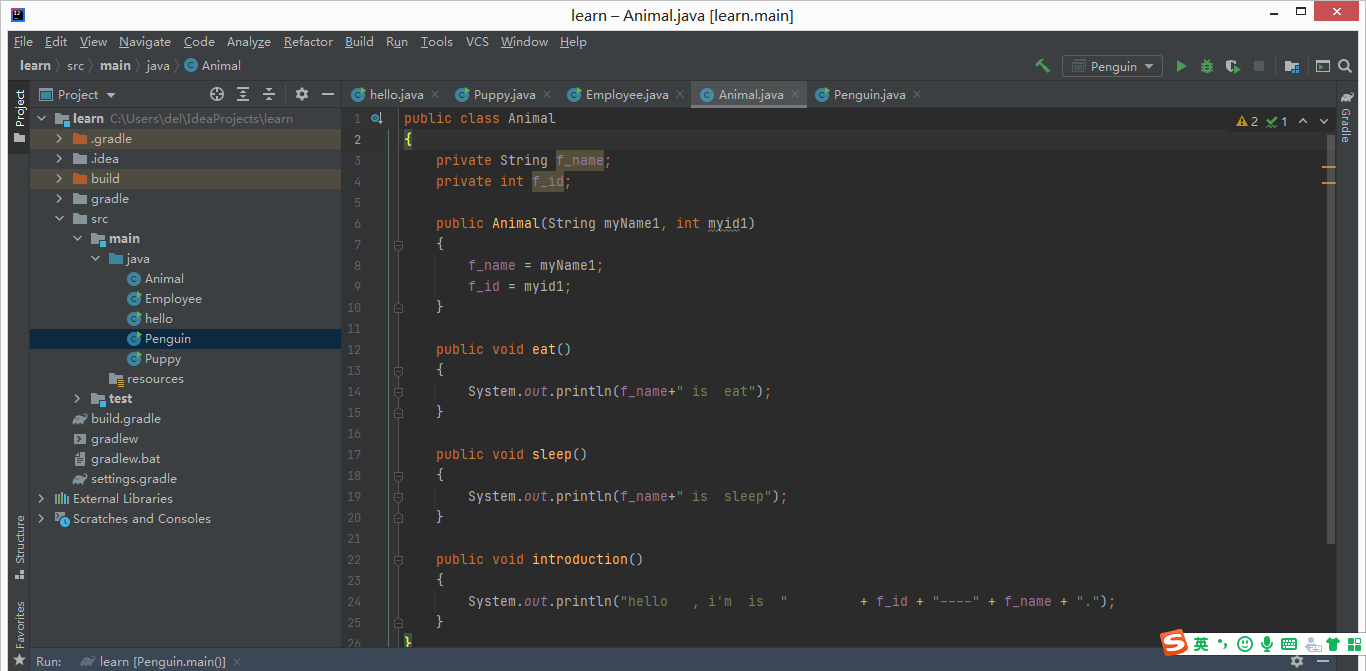Open Project Structure folder icon
This screenshot has height=671, width=1366.
(1292, 66)
